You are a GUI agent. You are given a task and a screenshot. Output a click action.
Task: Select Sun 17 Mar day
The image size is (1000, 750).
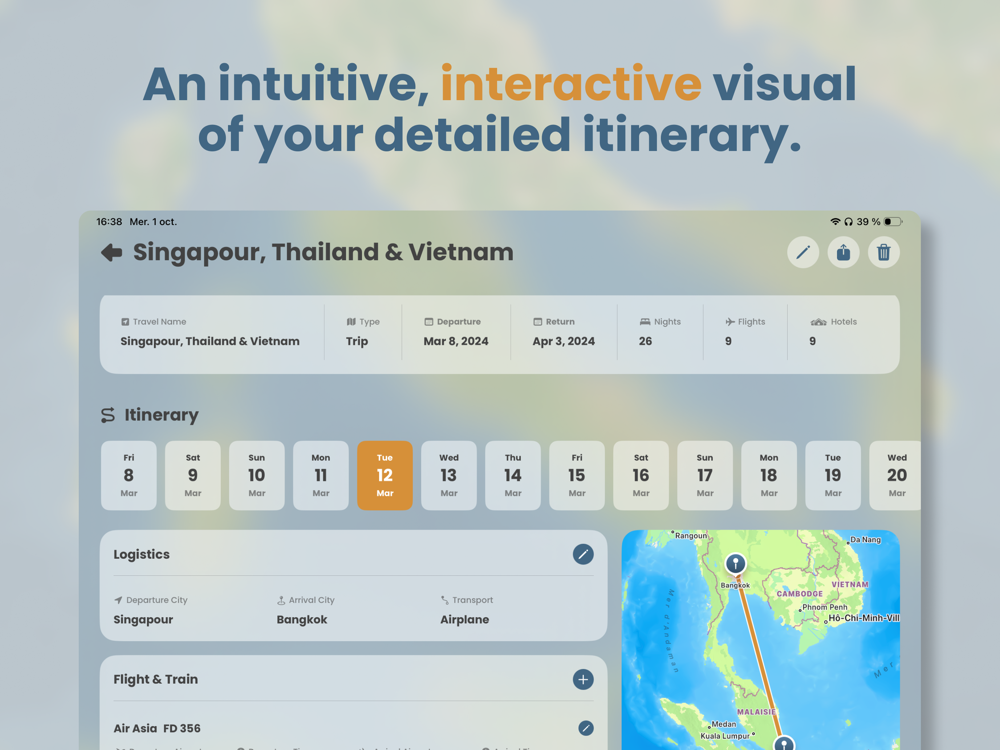tap(705, 475)
